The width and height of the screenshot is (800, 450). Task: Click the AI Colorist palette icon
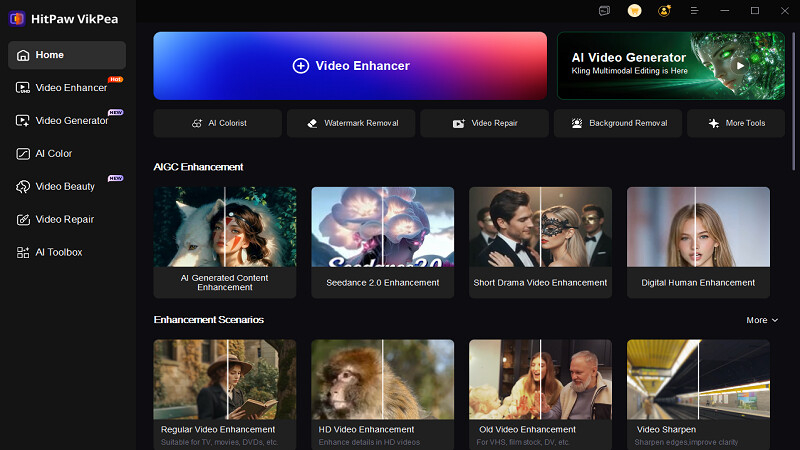[x=197, y=123]
